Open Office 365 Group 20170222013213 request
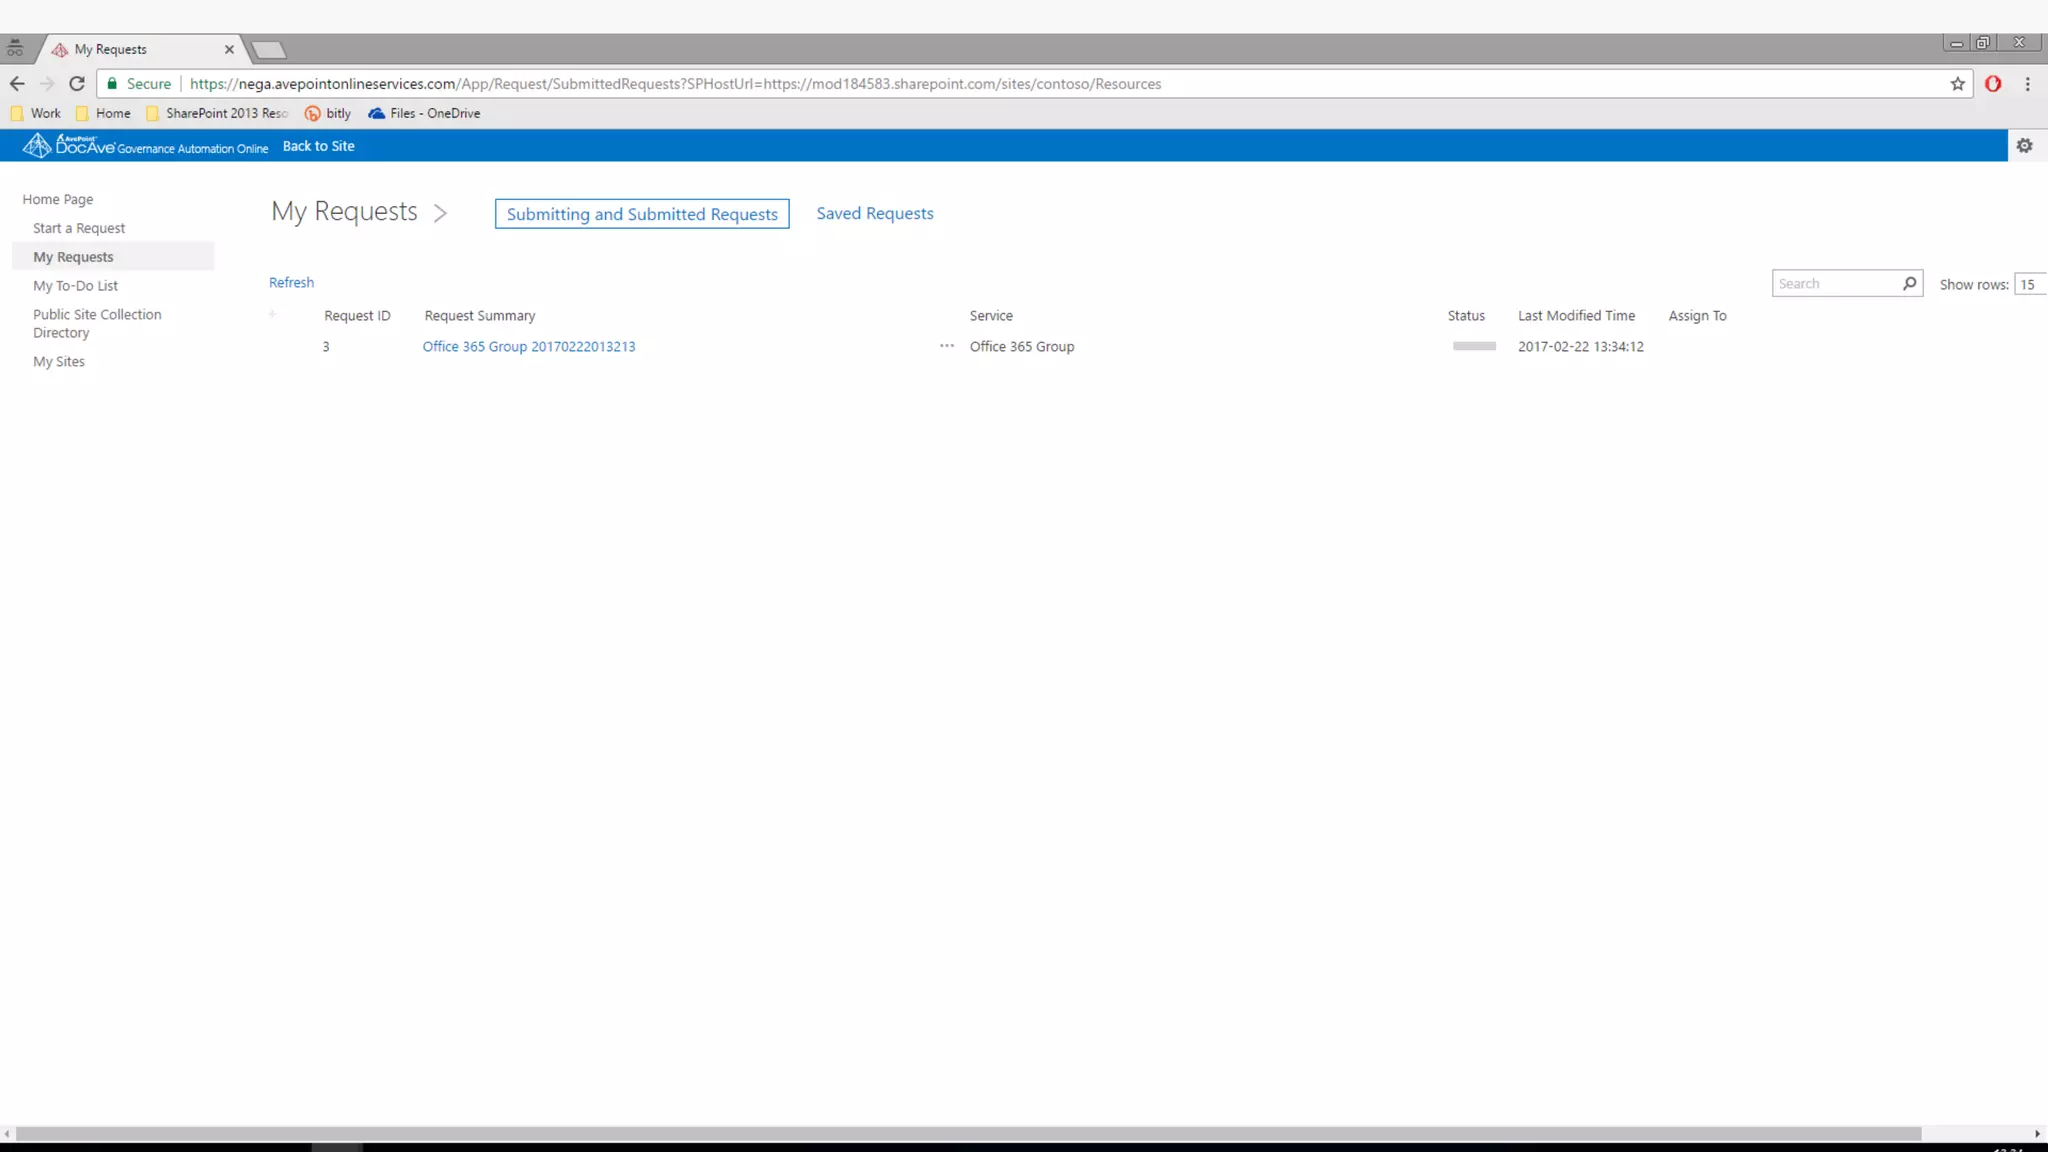This screenshot has width=2048, height=1152. [528, 347]
